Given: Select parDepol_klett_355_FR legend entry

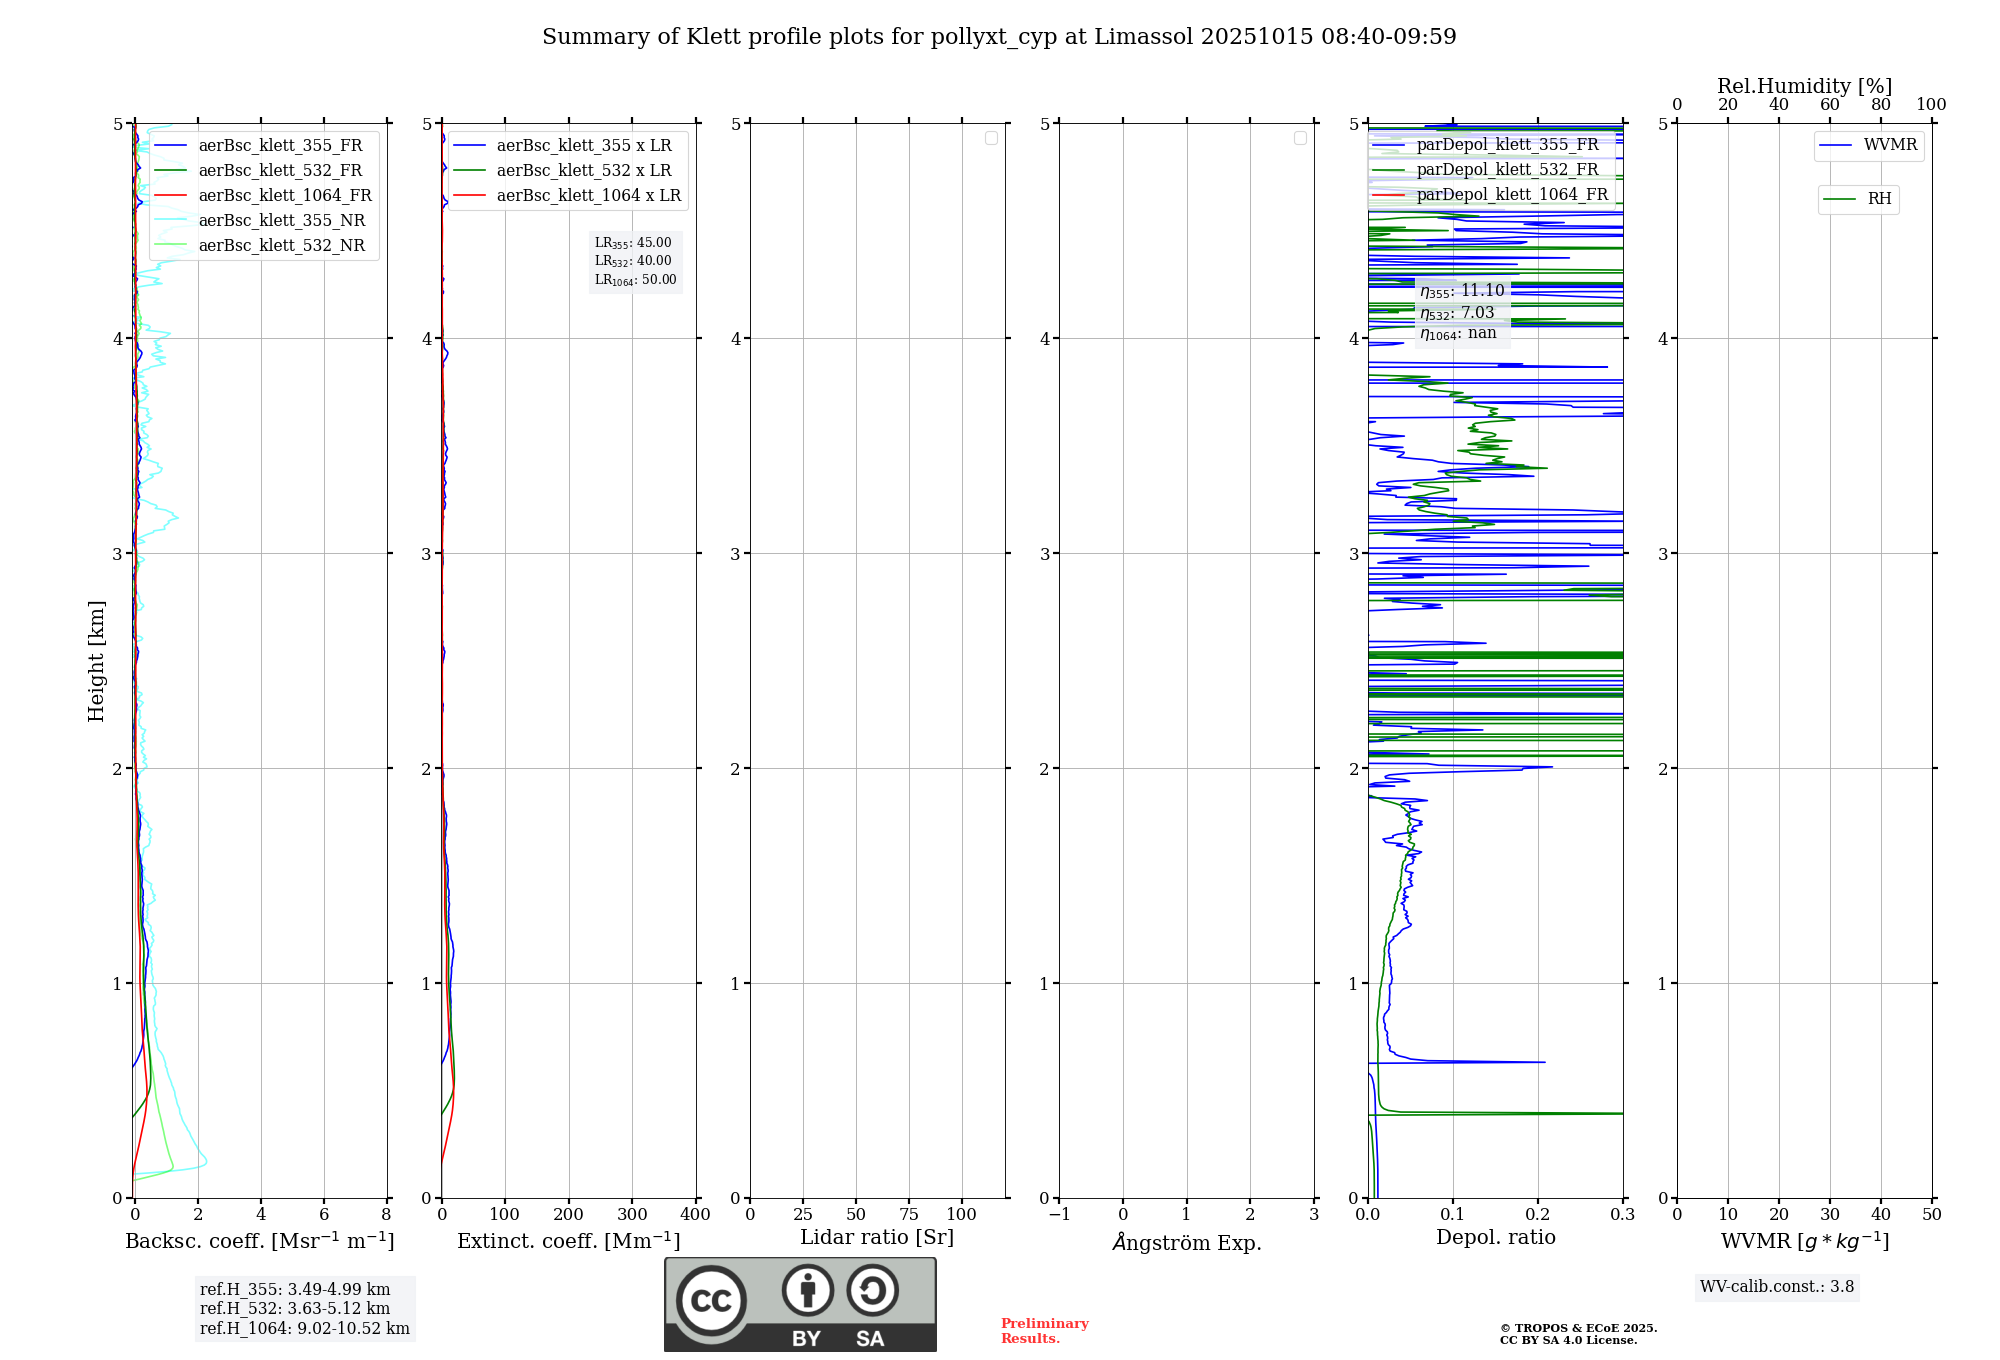Looking at the screenshot, I should (1507, 145).
